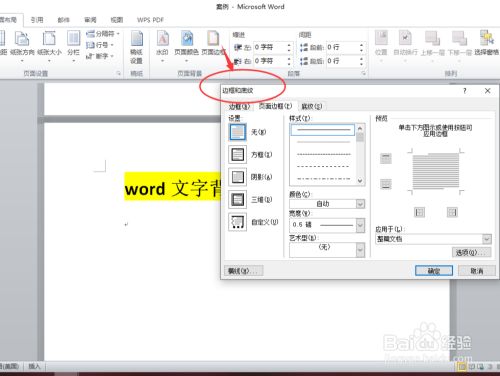The height and width of the screenshot is (376, 500).
Task: Open the 视图 ribbon tab
Action: (117, 20)
